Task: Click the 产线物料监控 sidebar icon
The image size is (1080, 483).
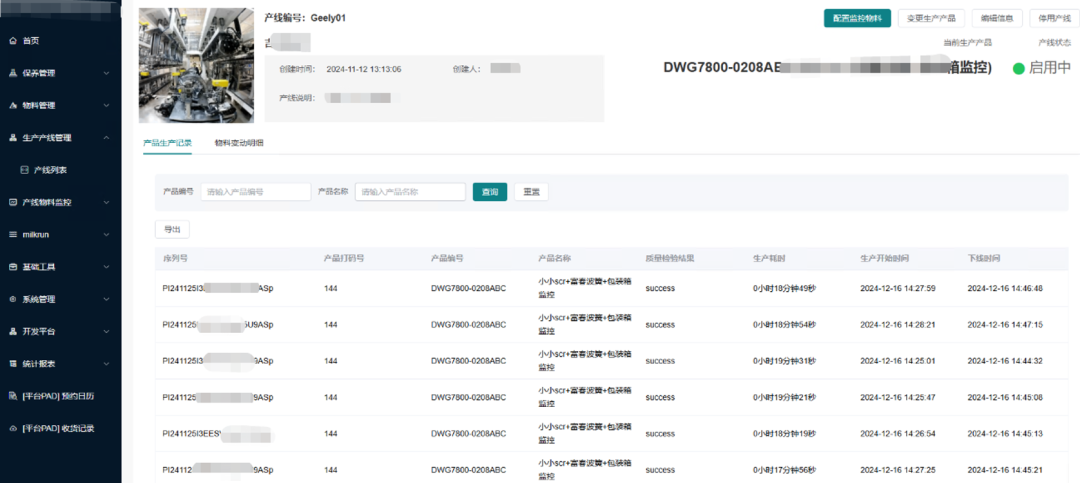Action: click(x=13, y=203)
